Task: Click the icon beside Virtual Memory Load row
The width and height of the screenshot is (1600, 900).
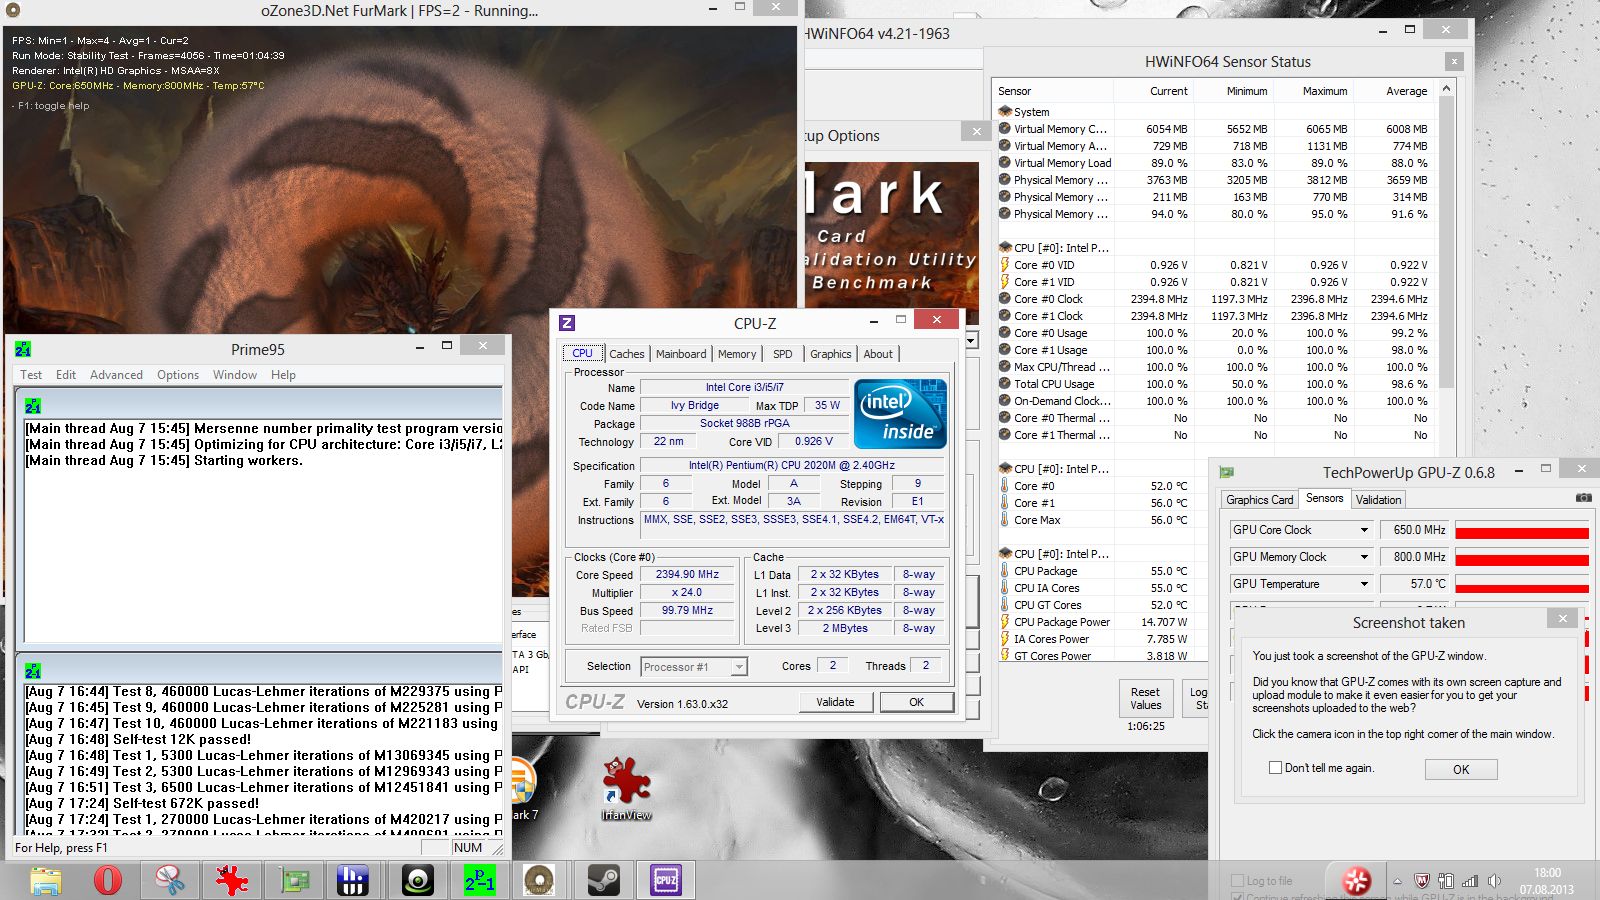Action: click(x=1005, y=162)
